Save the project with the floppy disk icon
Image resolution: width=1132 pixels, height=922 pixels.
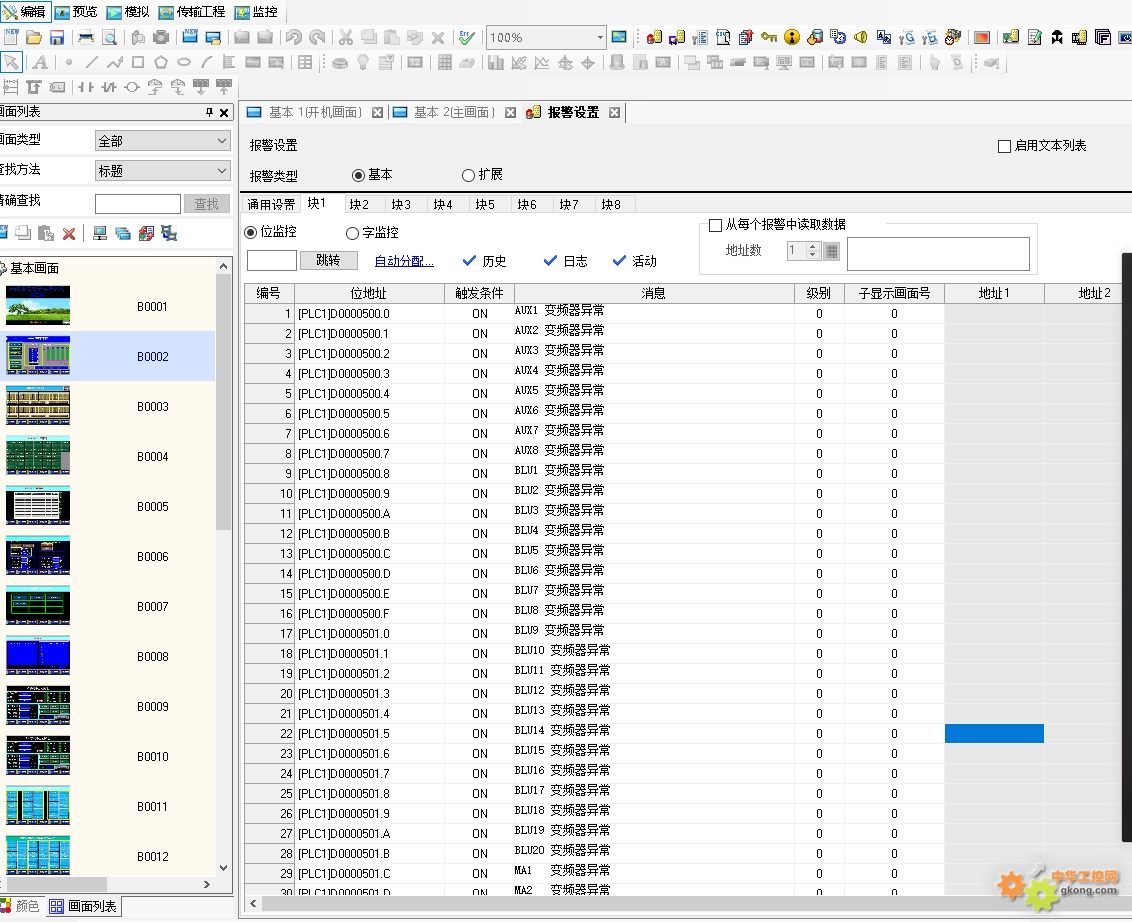57,38
